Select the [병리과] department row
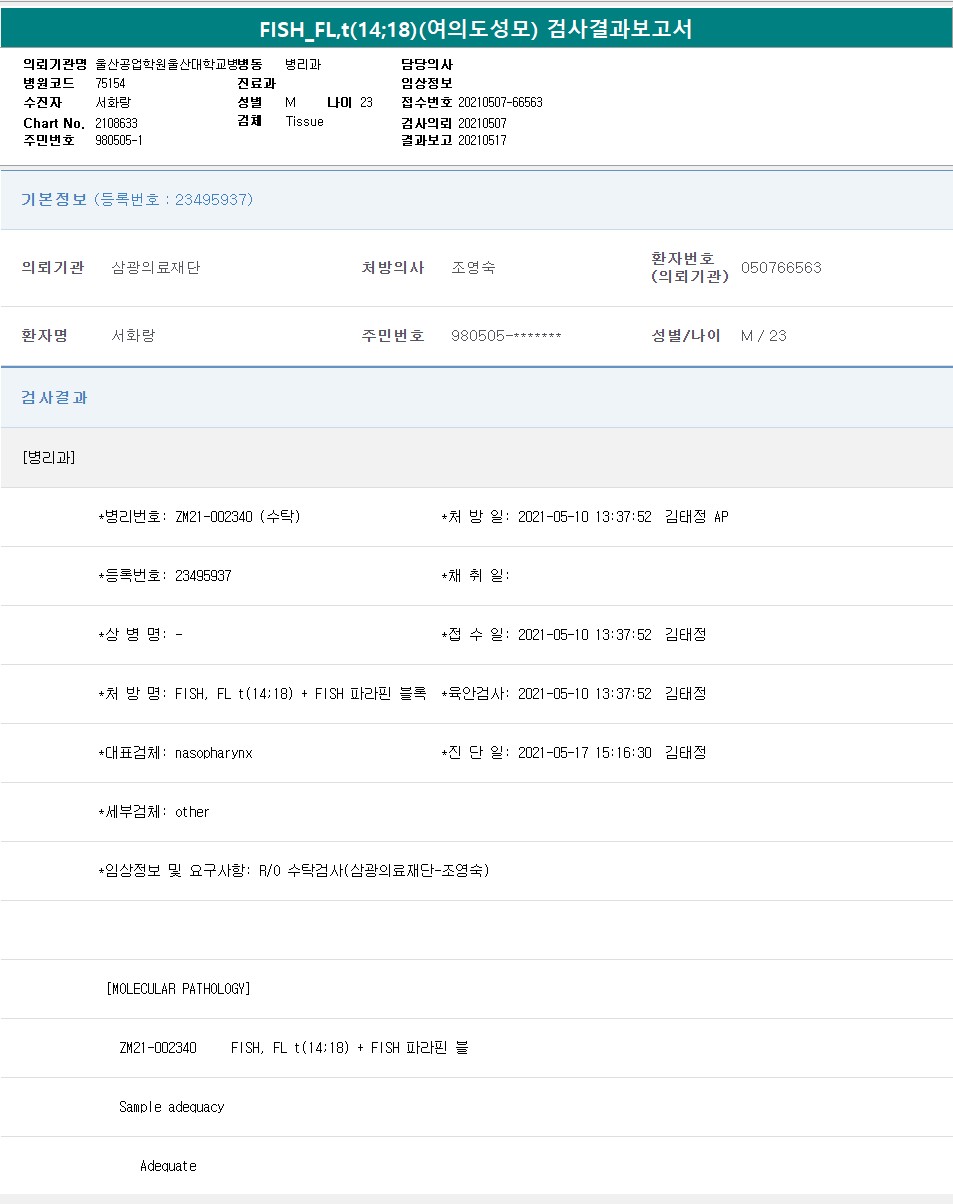The image size is (953, 1204). (49, 458)
